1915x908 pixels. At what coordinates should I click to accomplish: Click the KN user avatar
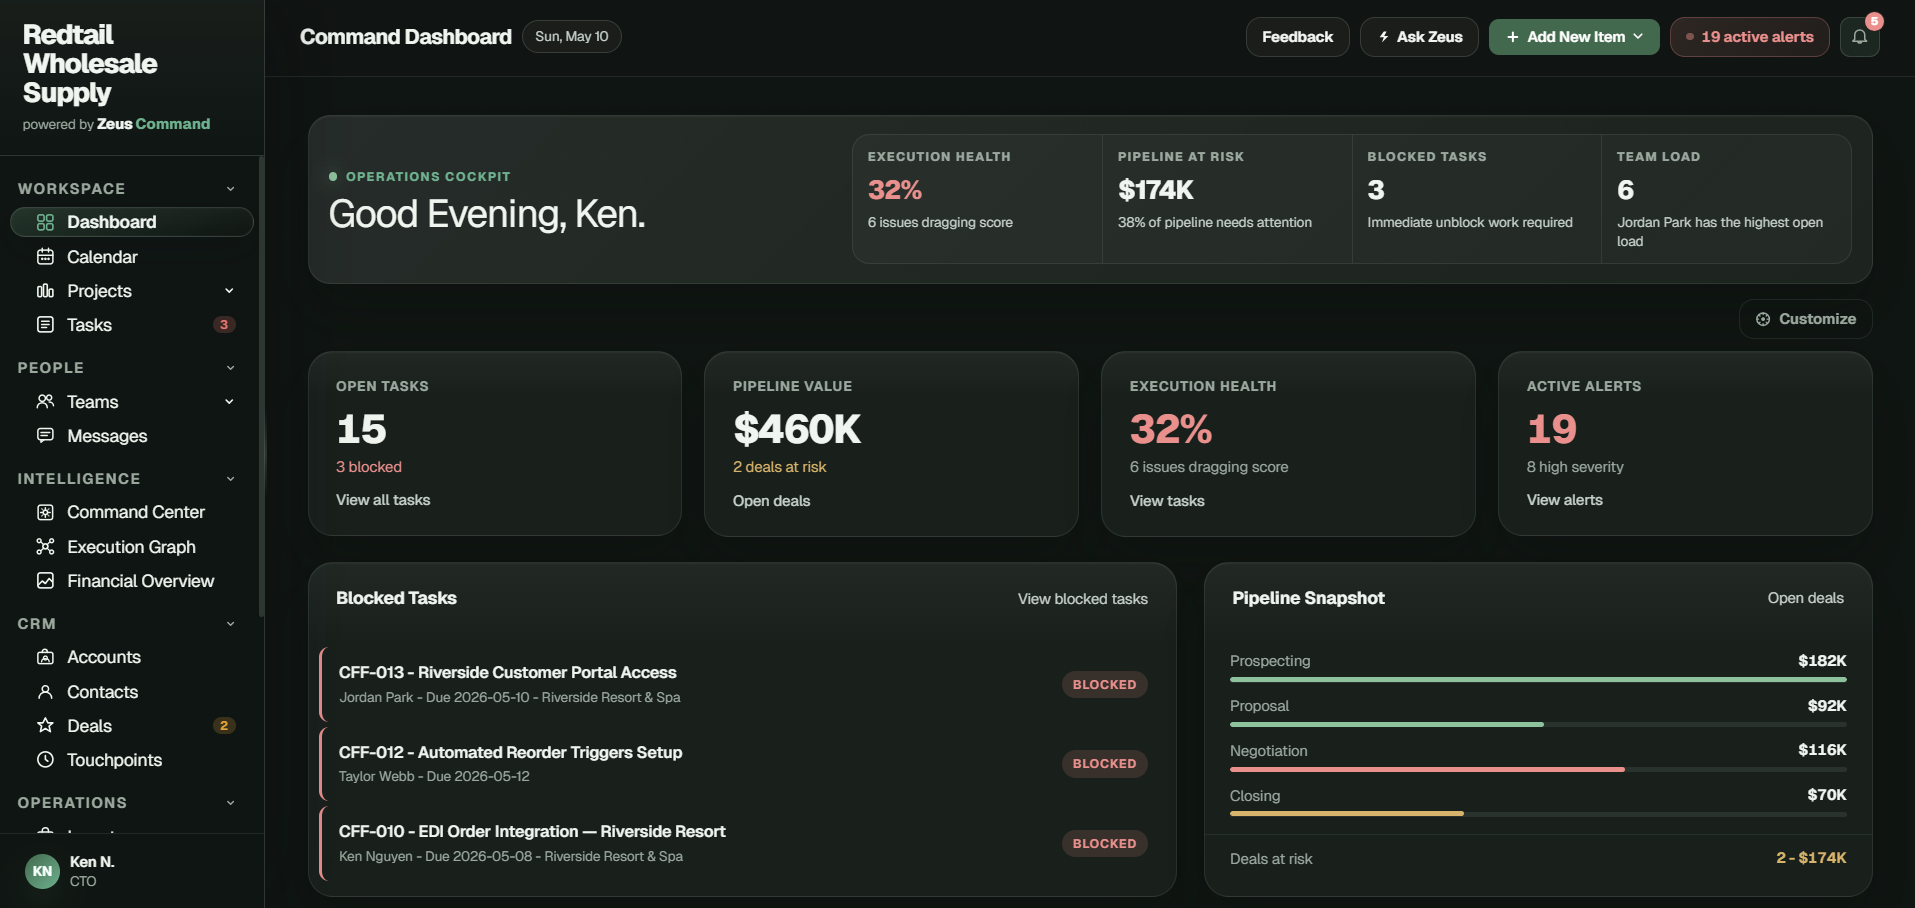tap(42, 871)
